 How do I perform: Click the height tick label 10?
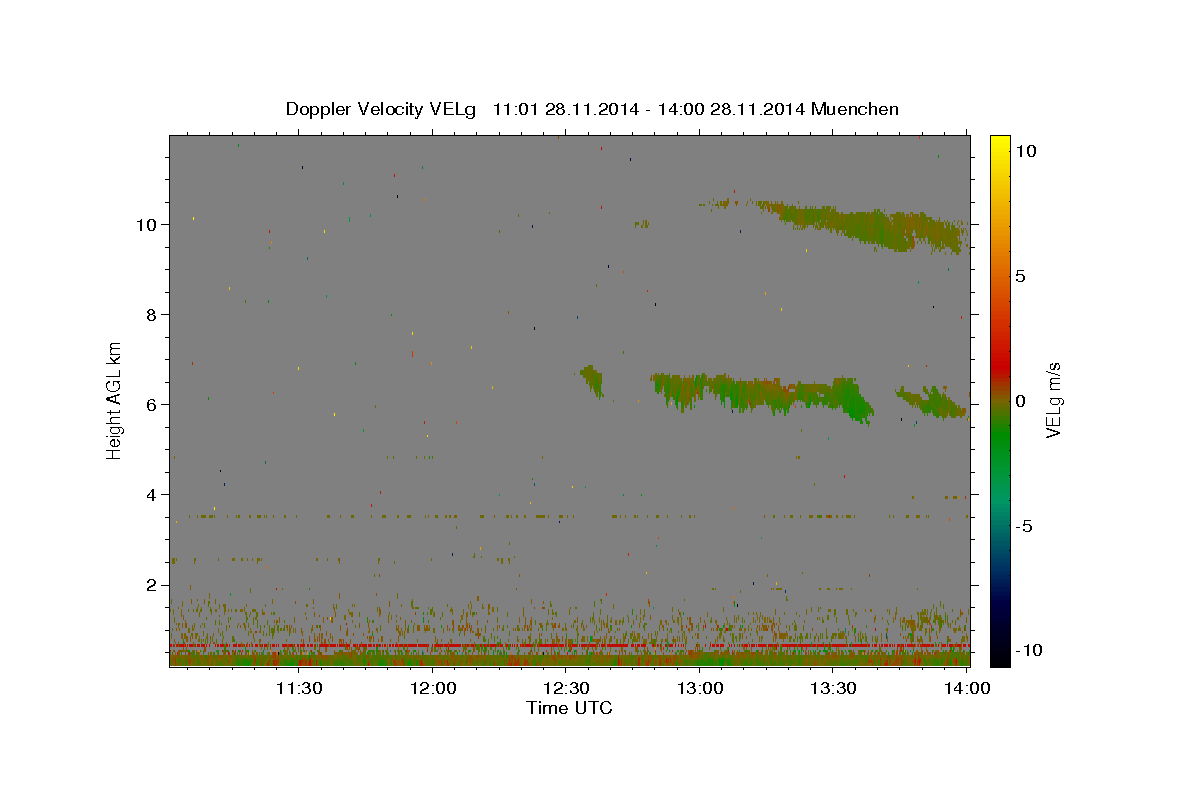point(149,224)
